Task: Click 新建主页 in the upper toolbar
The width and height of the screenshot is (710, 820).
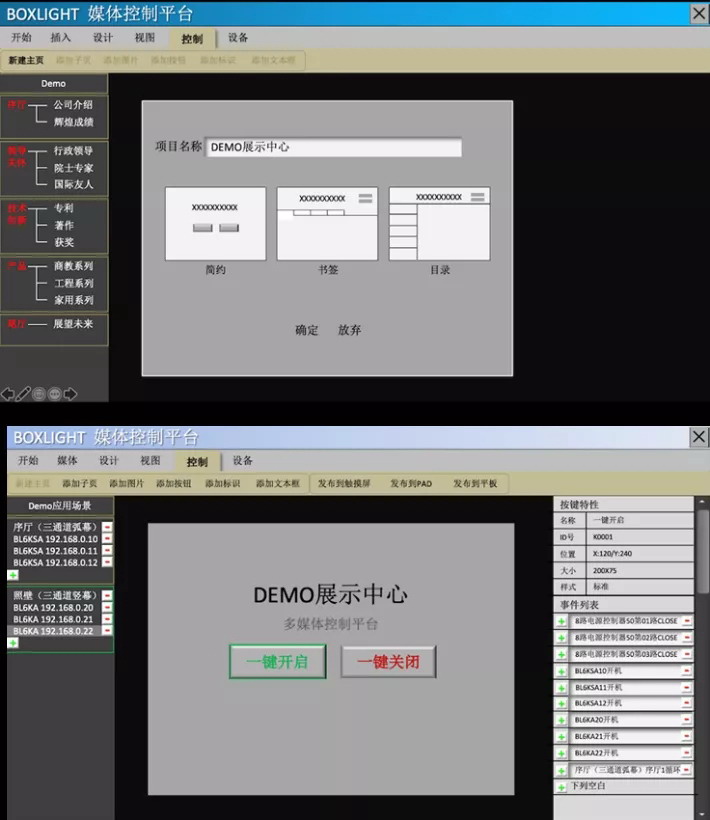Action: (26, 61)
